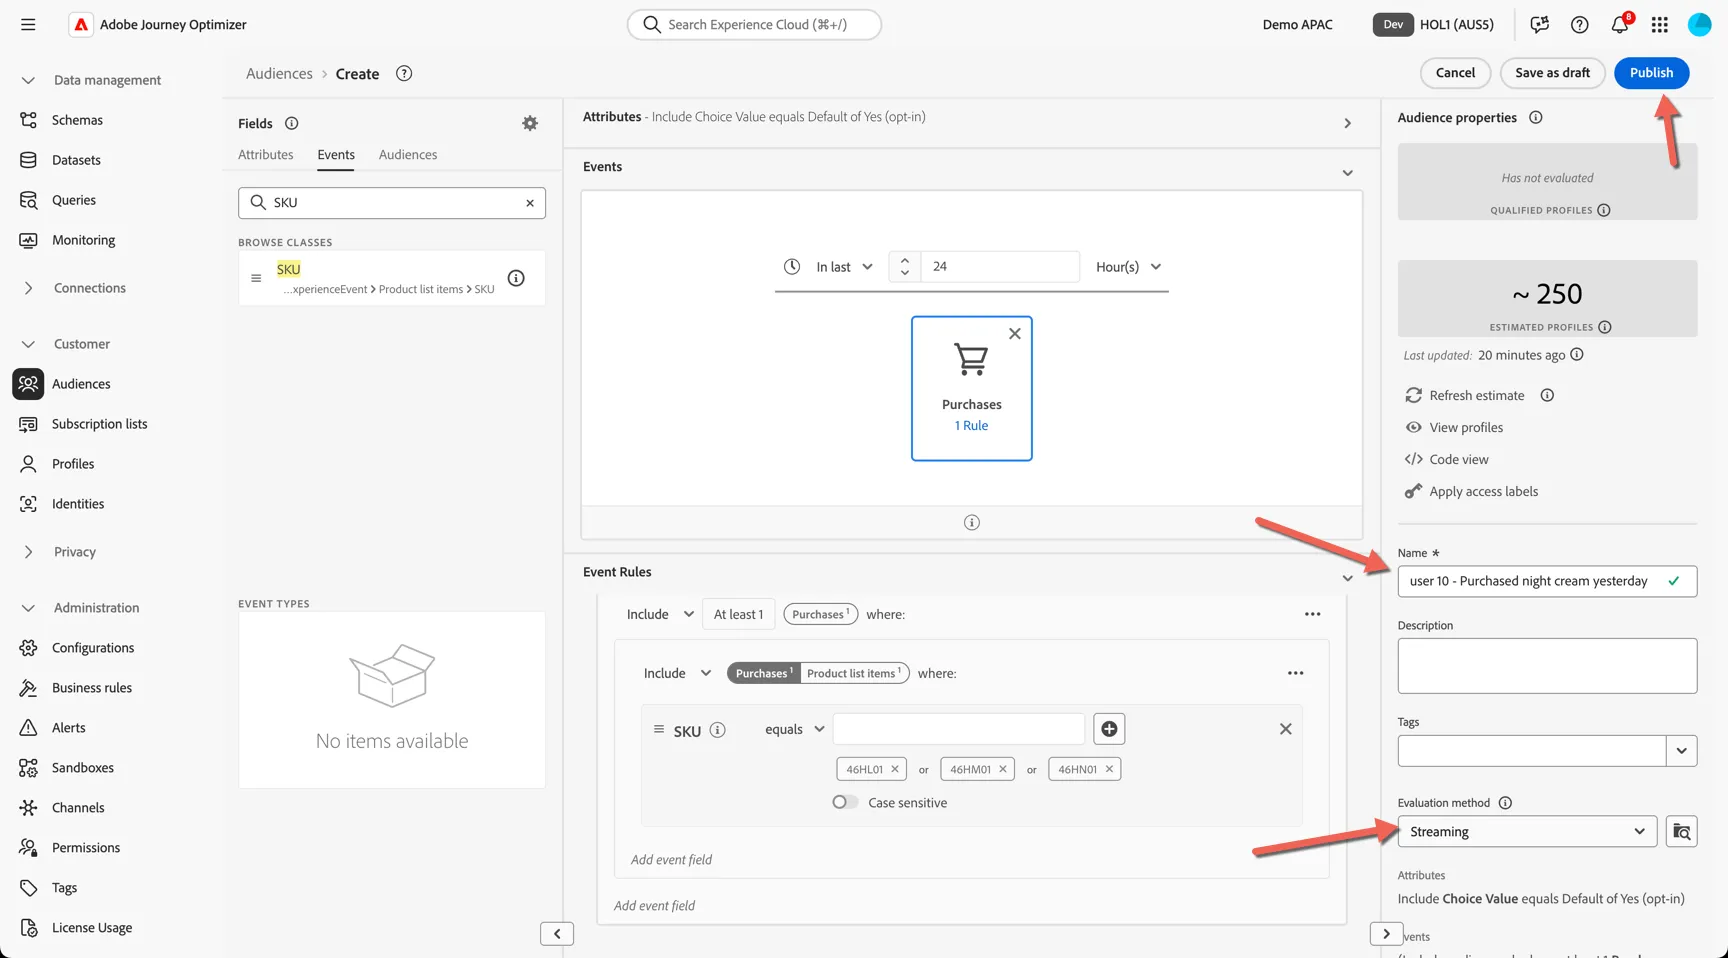Collapse the Events section chevron

pyautogui.click(x=1347, y=173)
